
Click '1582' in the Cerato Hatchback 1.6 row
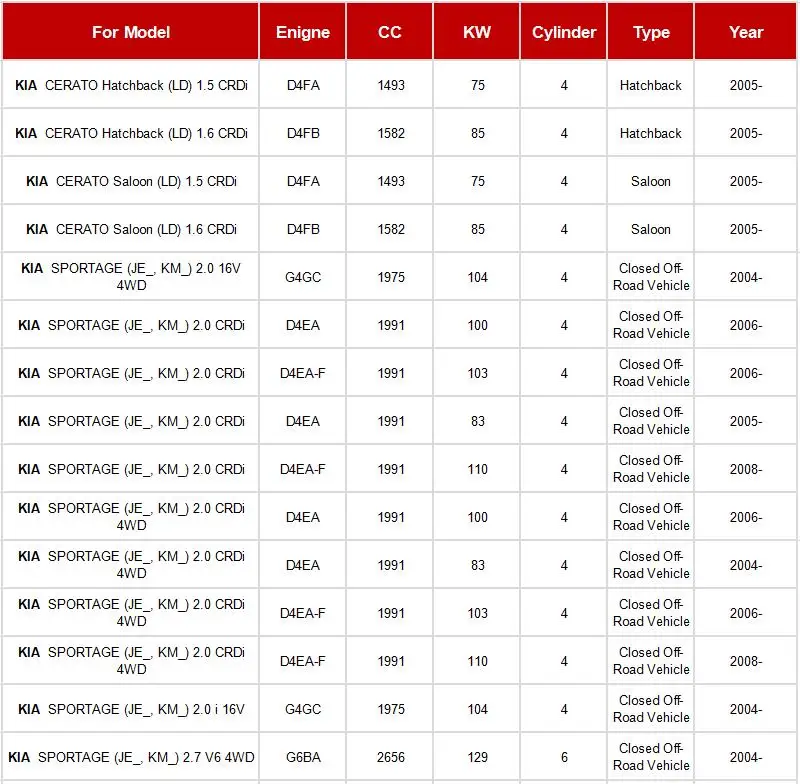[x=391, y=133]
